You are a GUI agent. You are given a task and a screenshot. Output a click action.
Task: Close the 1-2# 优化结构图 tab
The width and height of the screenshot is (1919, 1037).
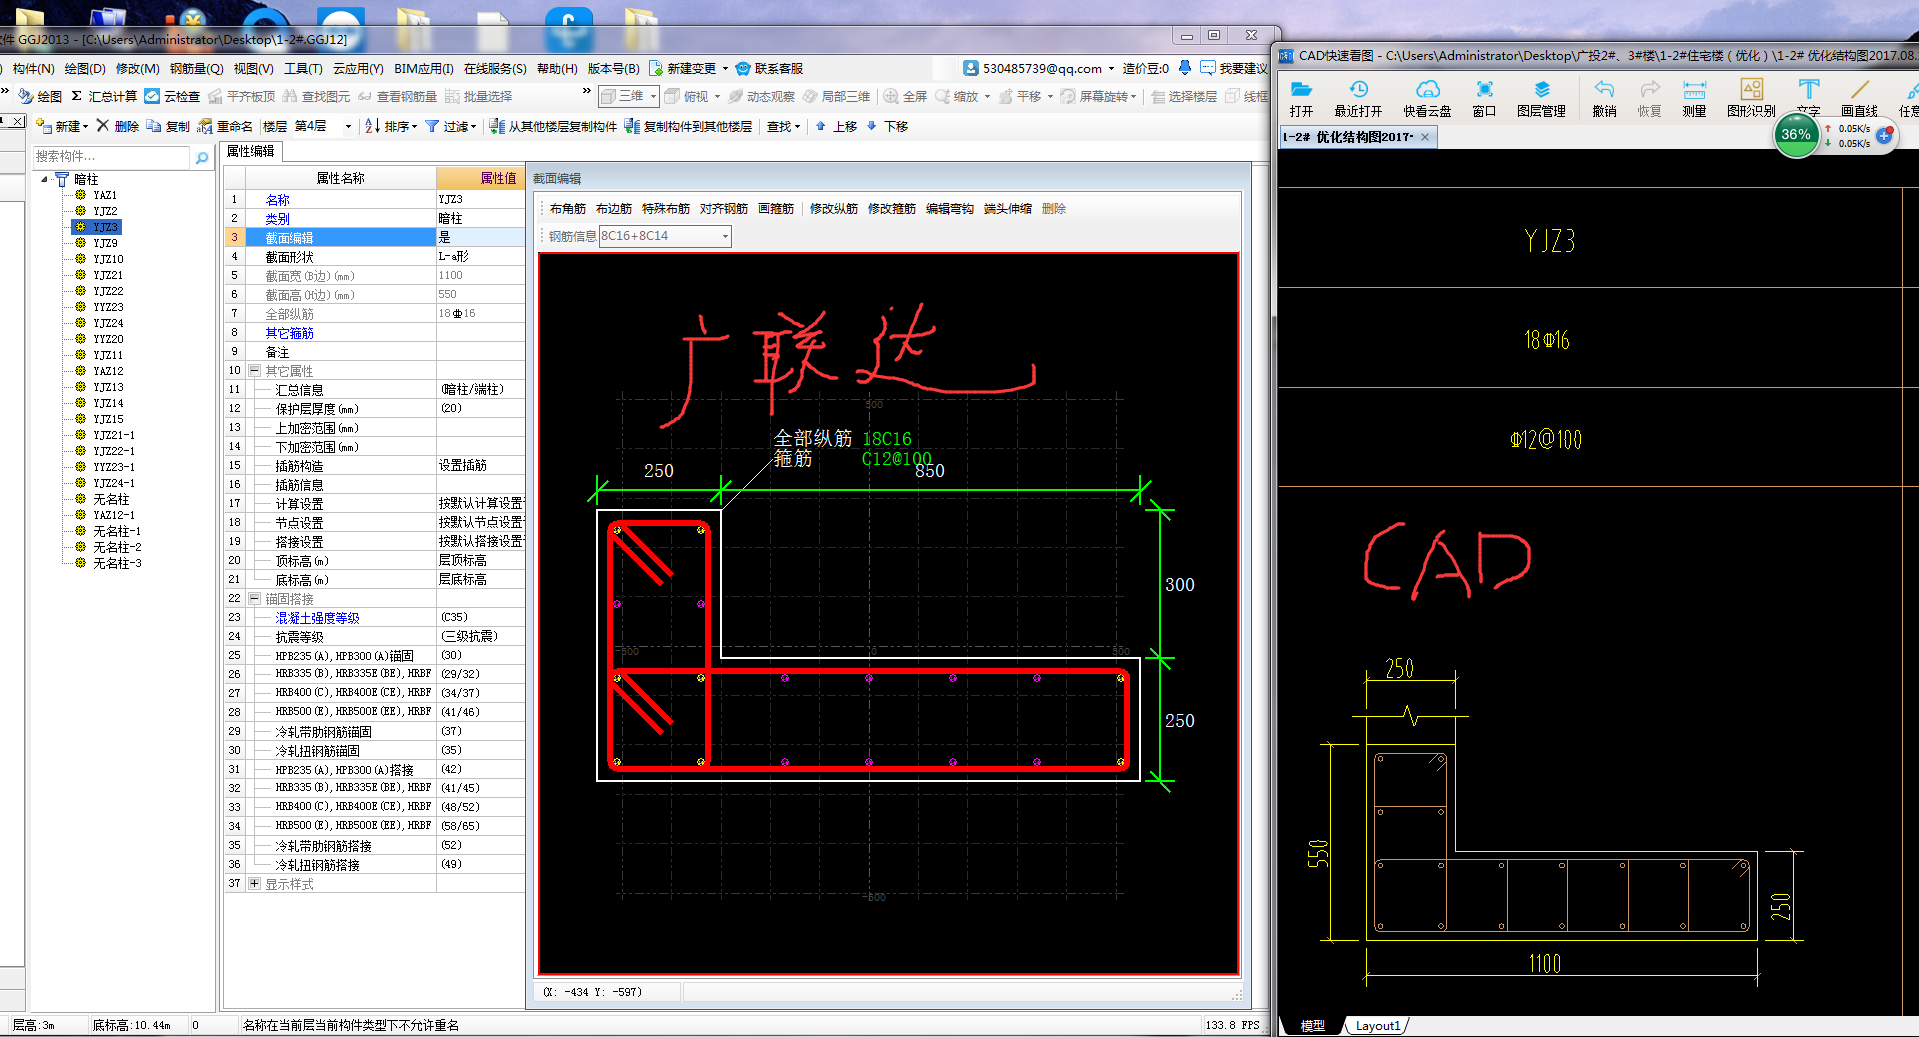1425,137
